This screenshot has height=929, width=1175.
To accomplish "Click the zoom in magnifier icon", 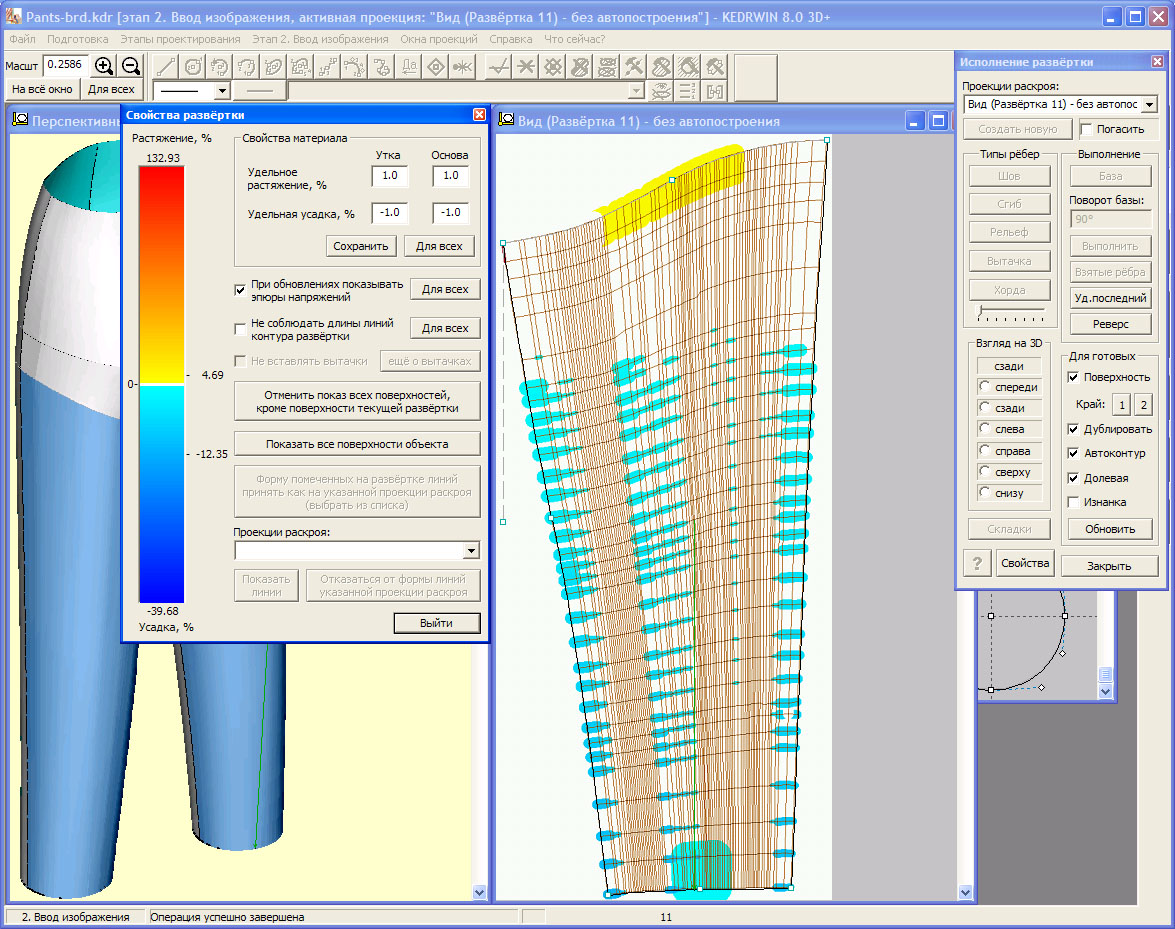I will [103, 66].
